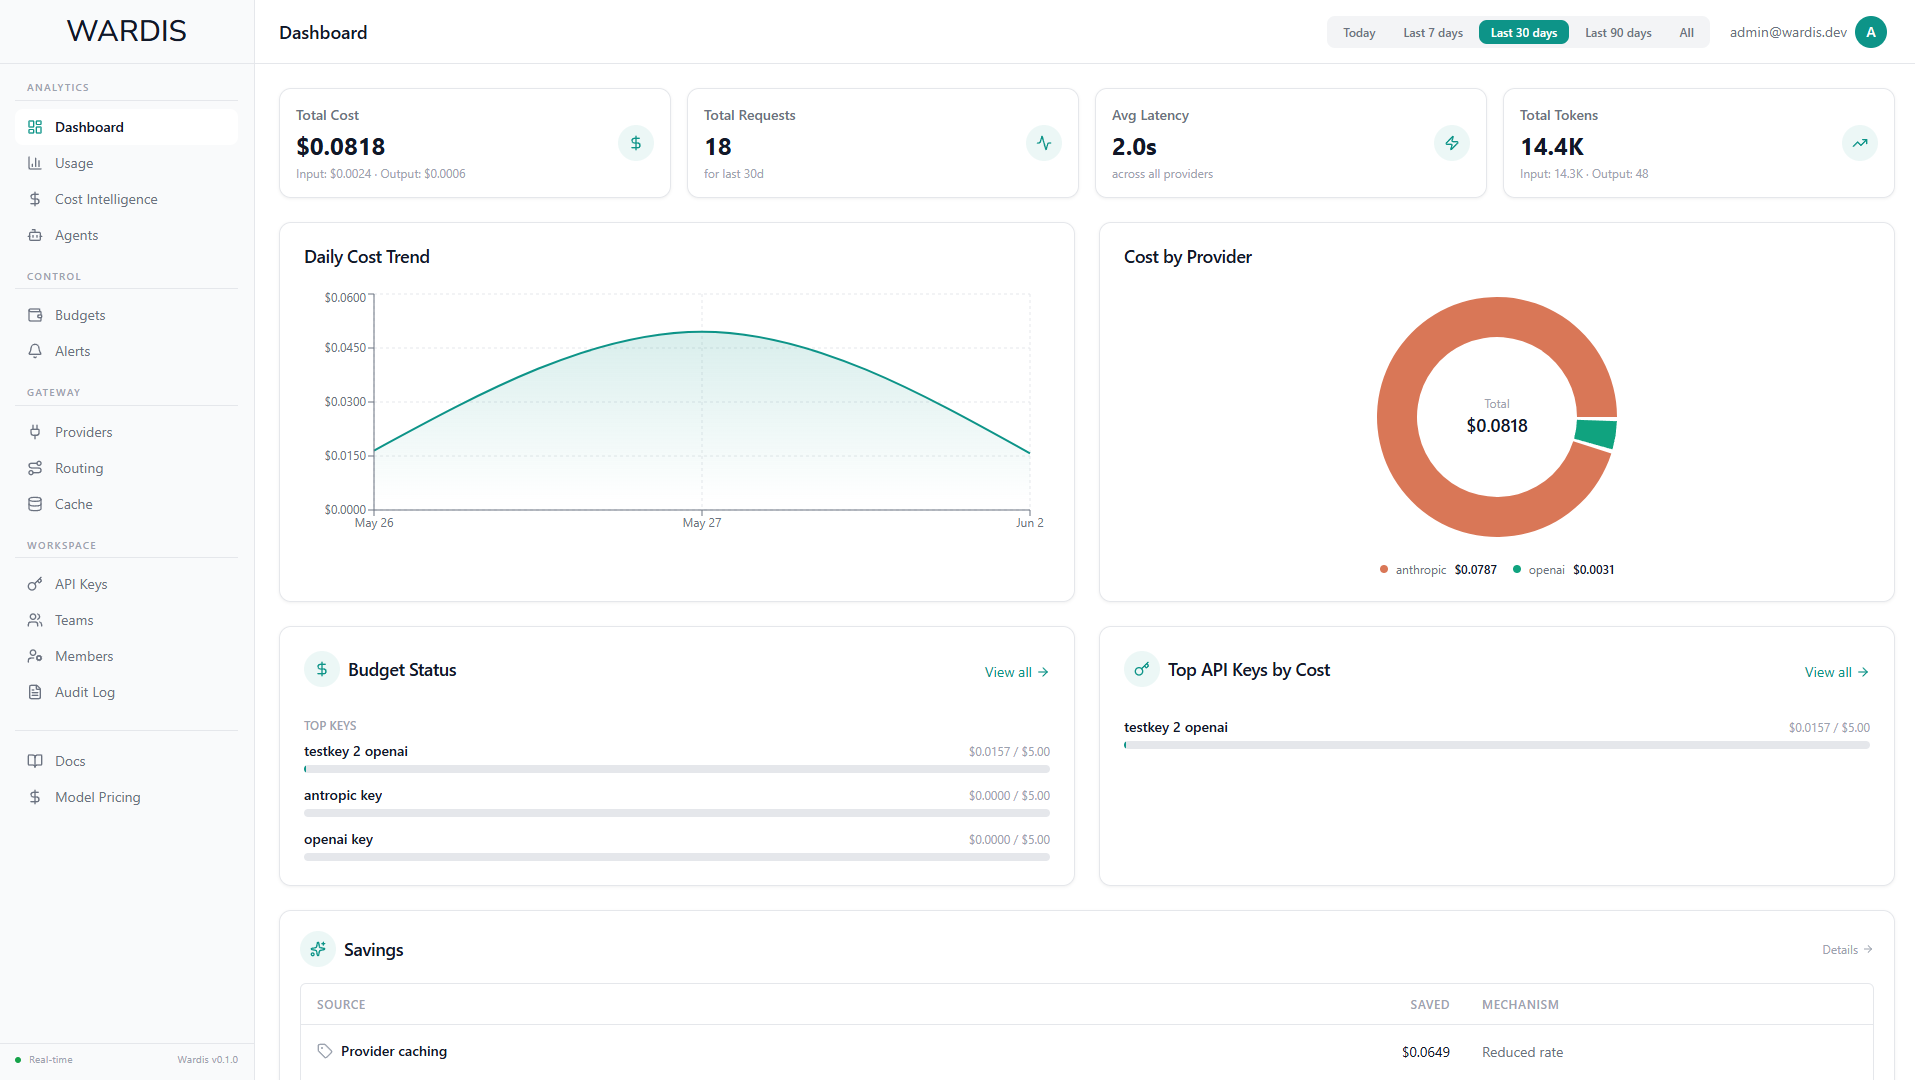Click testkey 2 openai budget progress bar
1915x1080 pixels.
coord(677,769)
